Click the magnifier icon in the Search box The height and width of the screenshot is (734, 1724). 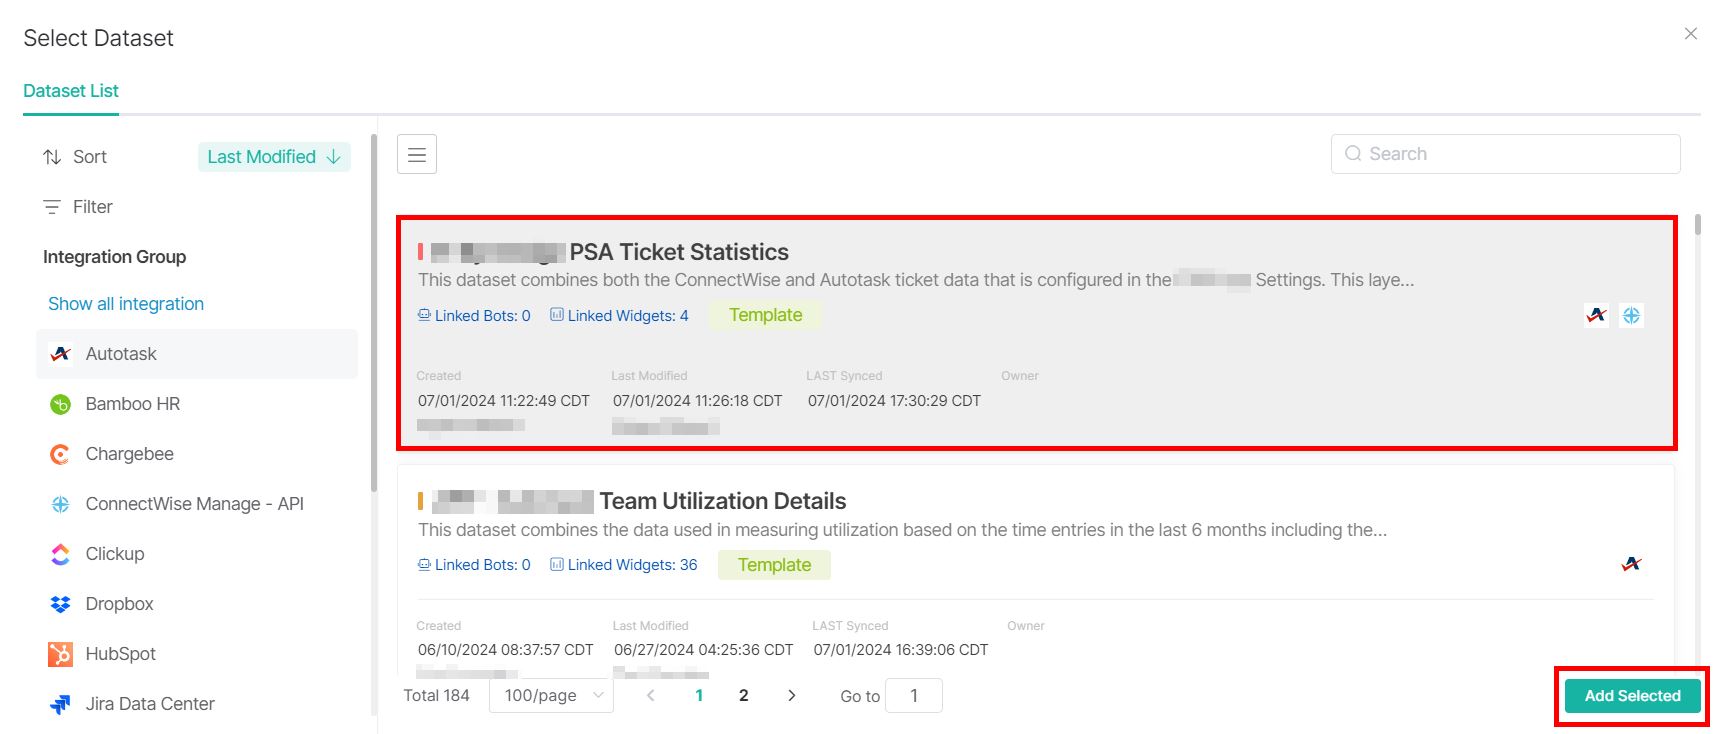(1353, 154)
